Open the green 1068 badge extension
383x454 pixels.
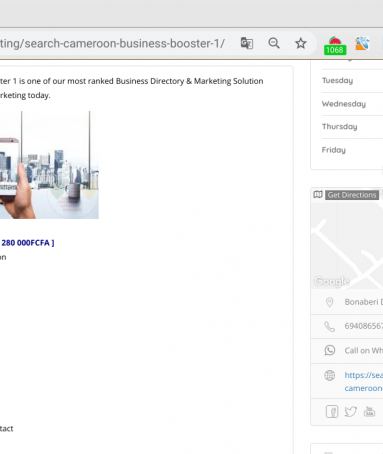pyautogui.click(x=335, y=46)
